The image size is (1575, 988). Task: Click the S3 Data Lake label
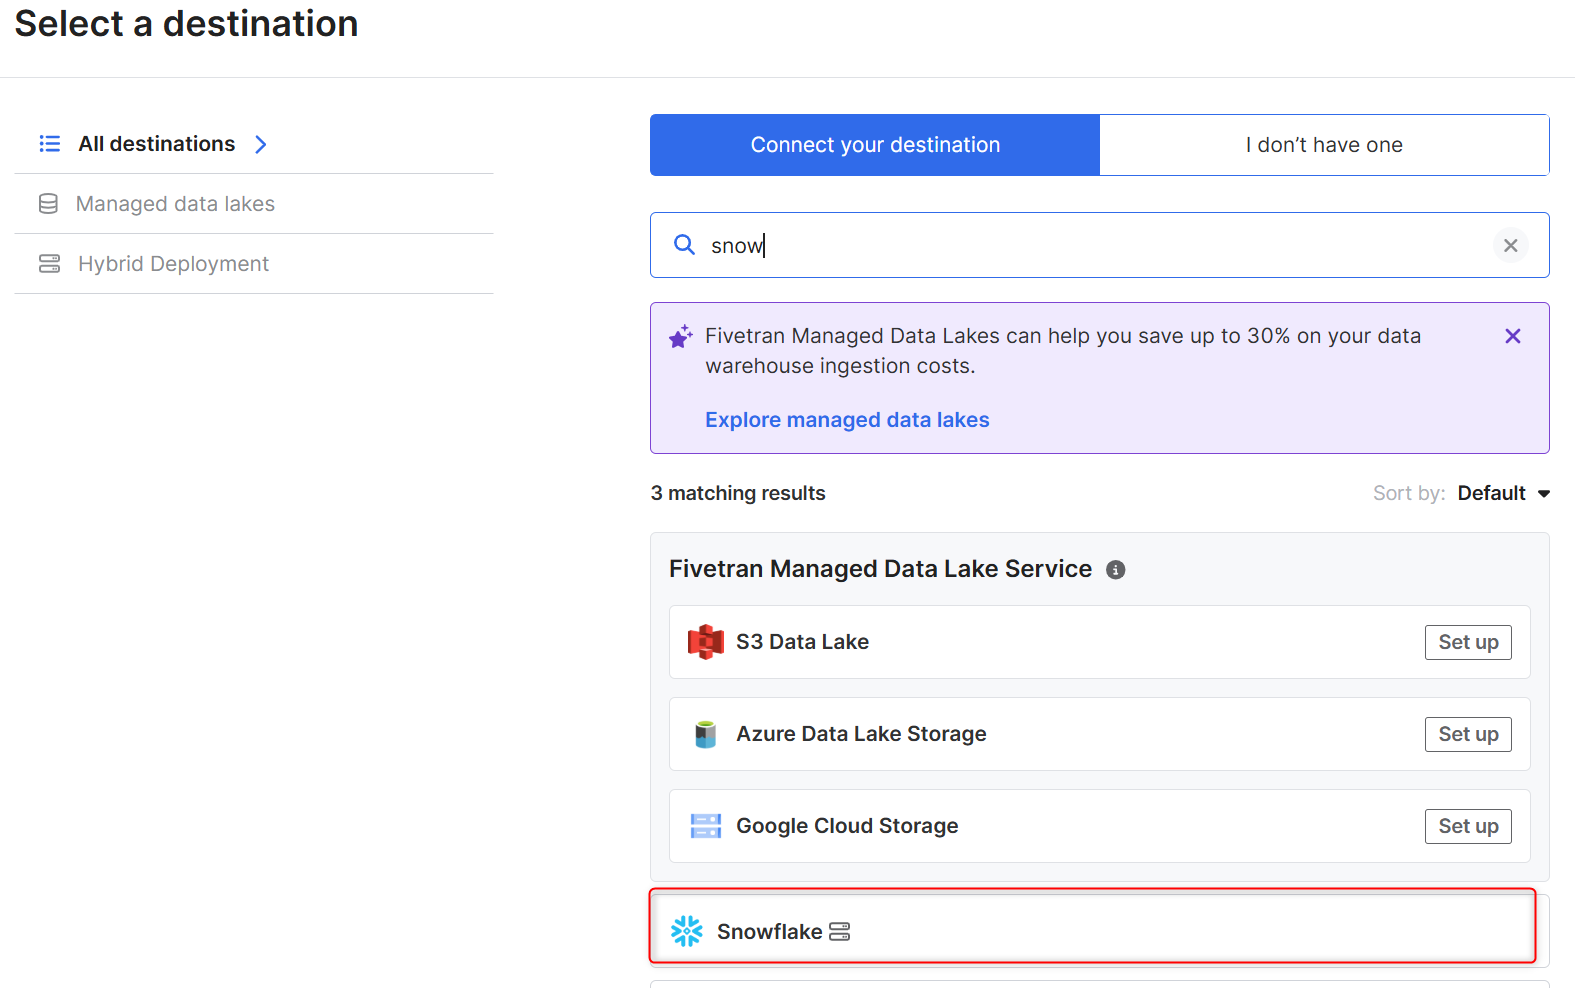[802, 642]
